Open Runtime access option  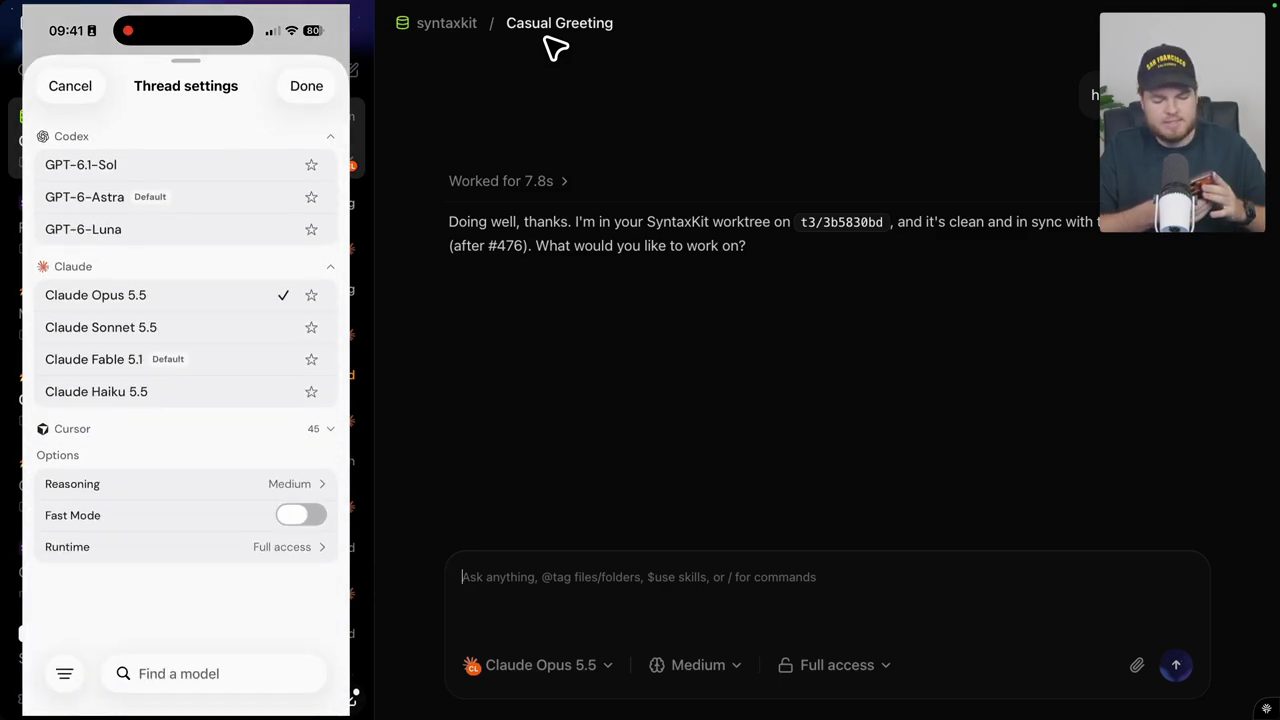(x=186, y=547)
